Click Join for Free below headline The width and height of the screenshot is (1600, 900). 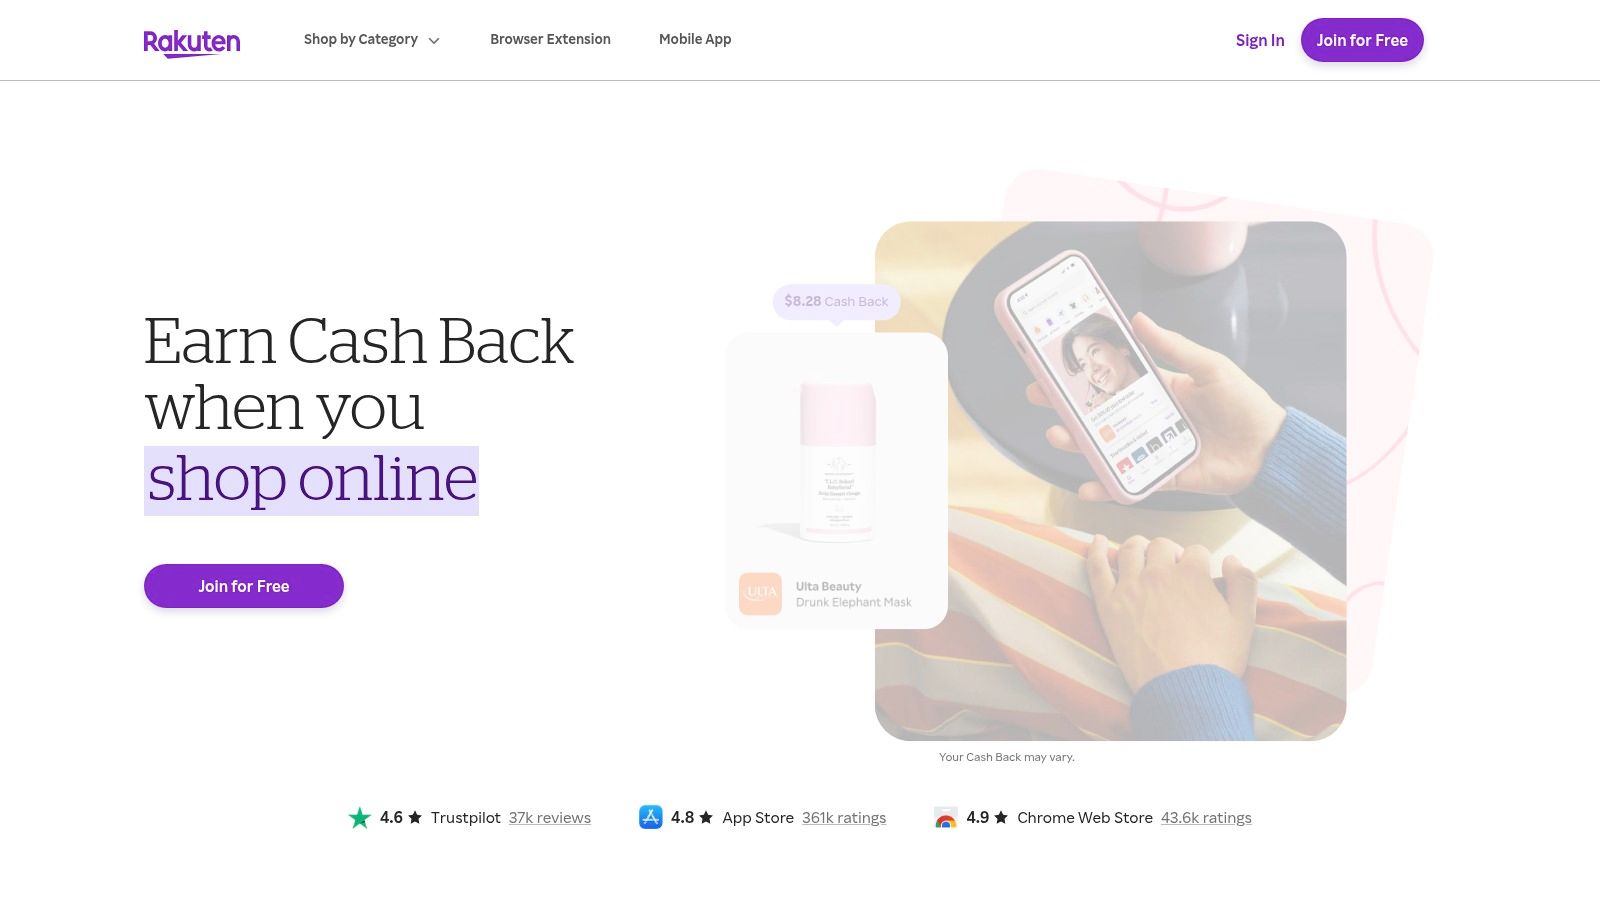(x=244, y=586)
